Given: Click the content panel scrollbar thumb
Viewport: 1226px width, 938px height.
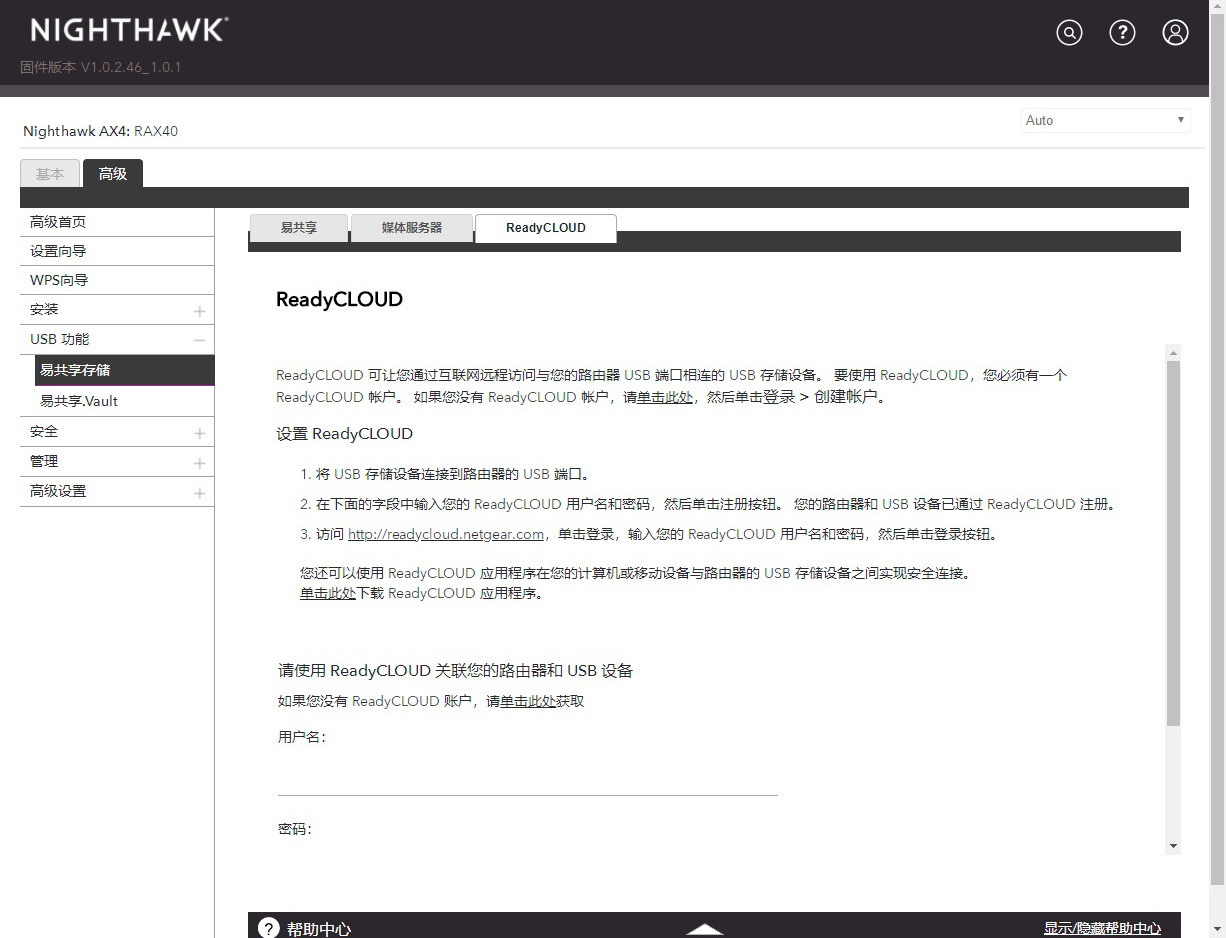Looking at the screenshot, I should coord(1174,543).
